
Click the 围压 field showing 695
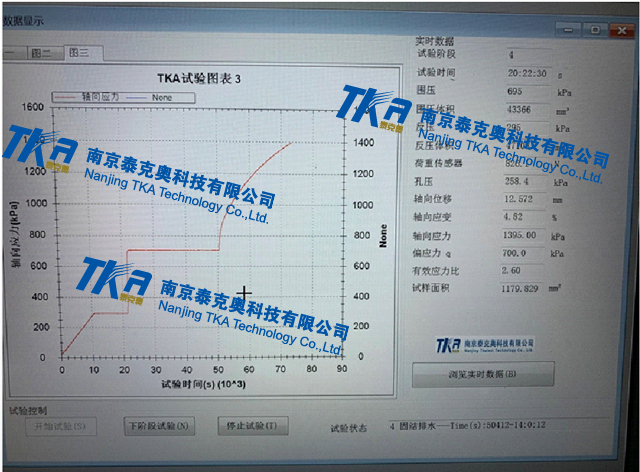(525, 92)
